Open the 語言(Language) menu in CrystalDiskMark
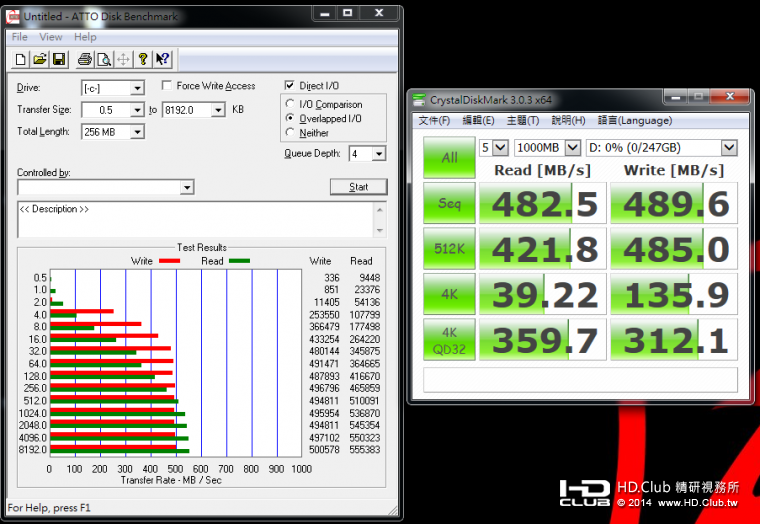 coord(635,121)
